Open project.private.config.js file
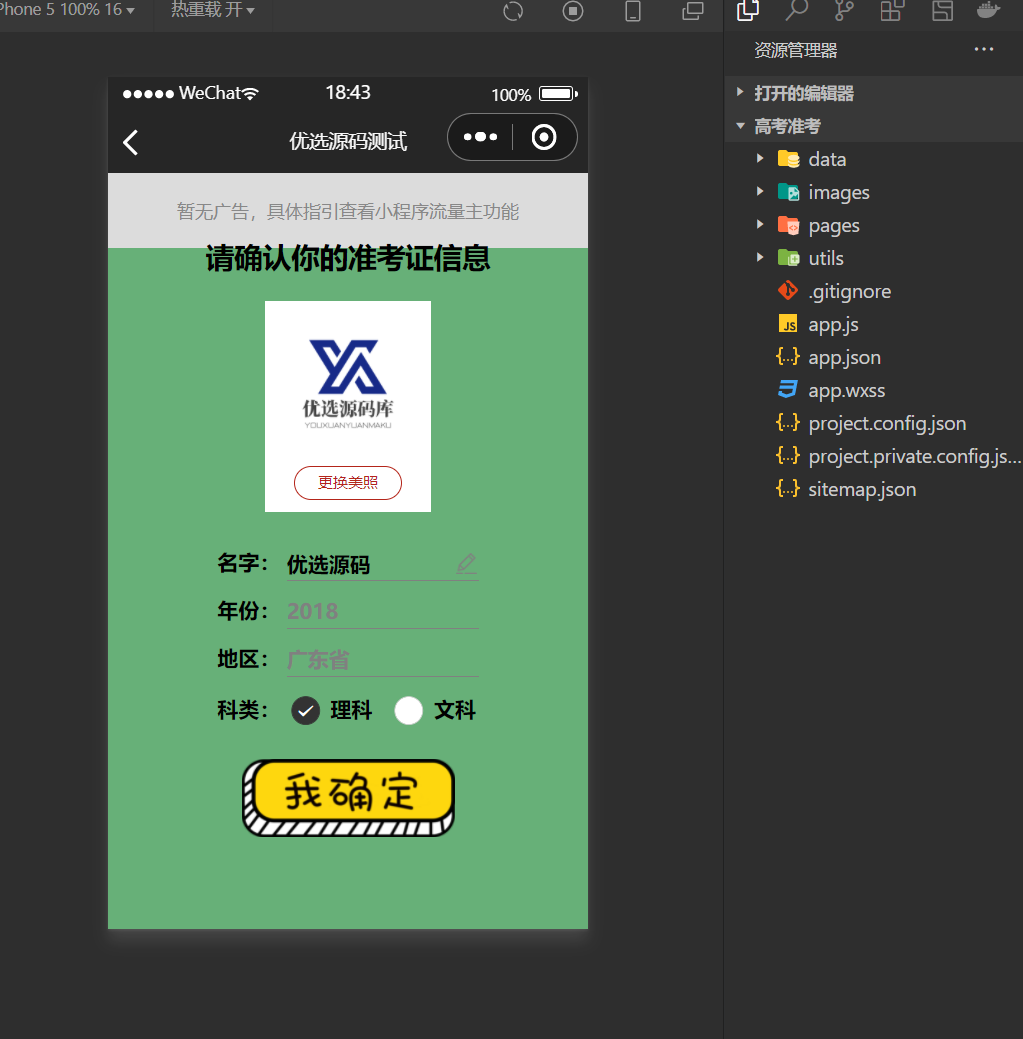Viewport: 1023px width, 1039px height. 914,457
